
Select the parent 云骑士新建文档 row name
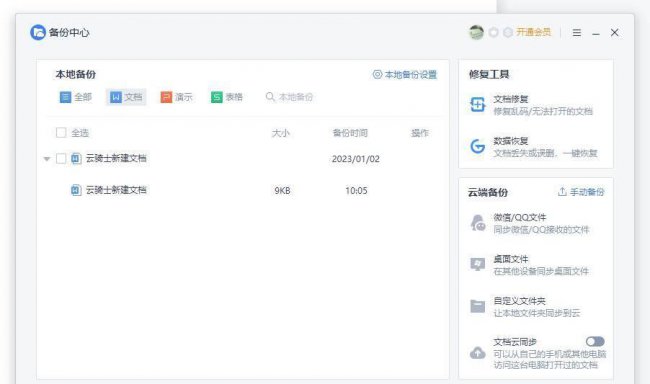pyautogui.click(x=116, y=158)
